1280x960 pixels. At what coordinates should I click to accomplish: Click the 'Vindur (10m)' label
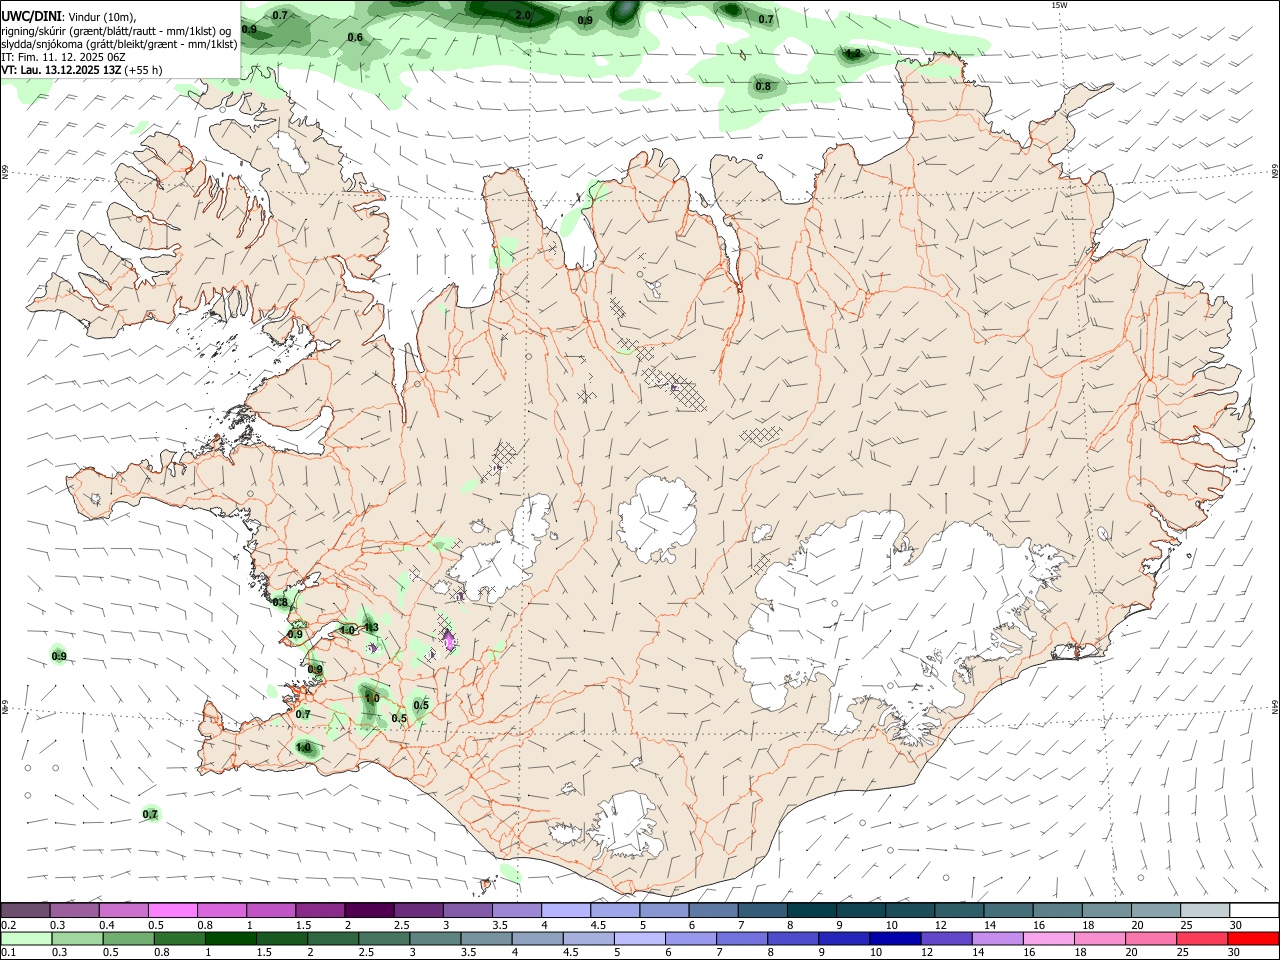(102, 17)
